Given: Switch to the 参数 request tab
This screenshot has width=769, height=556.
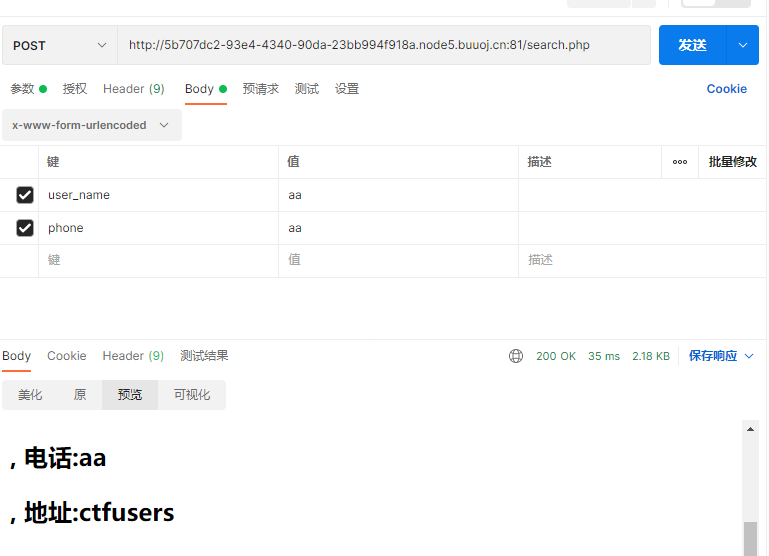Looking at the screenshot, I should coord(28,89).
